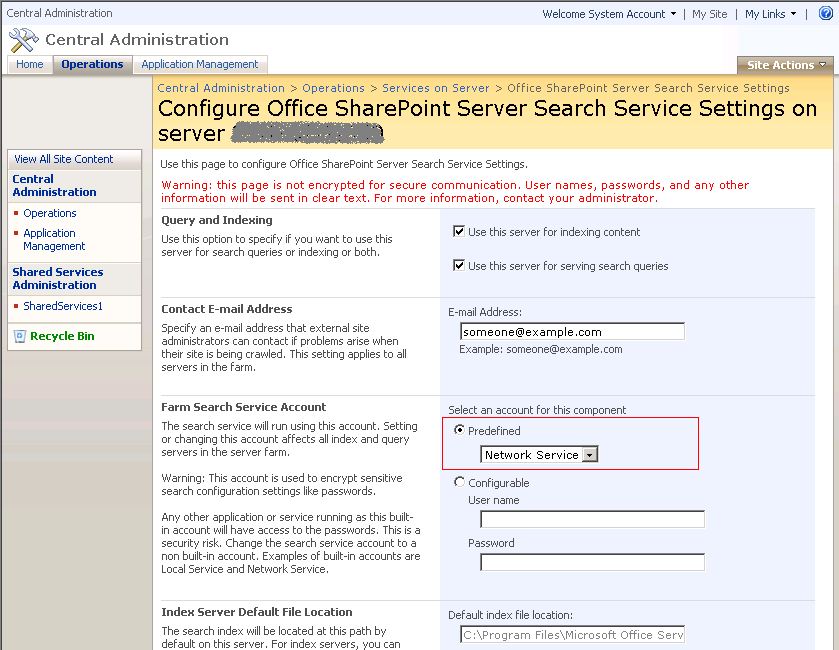Open View All Site Content

64,159
